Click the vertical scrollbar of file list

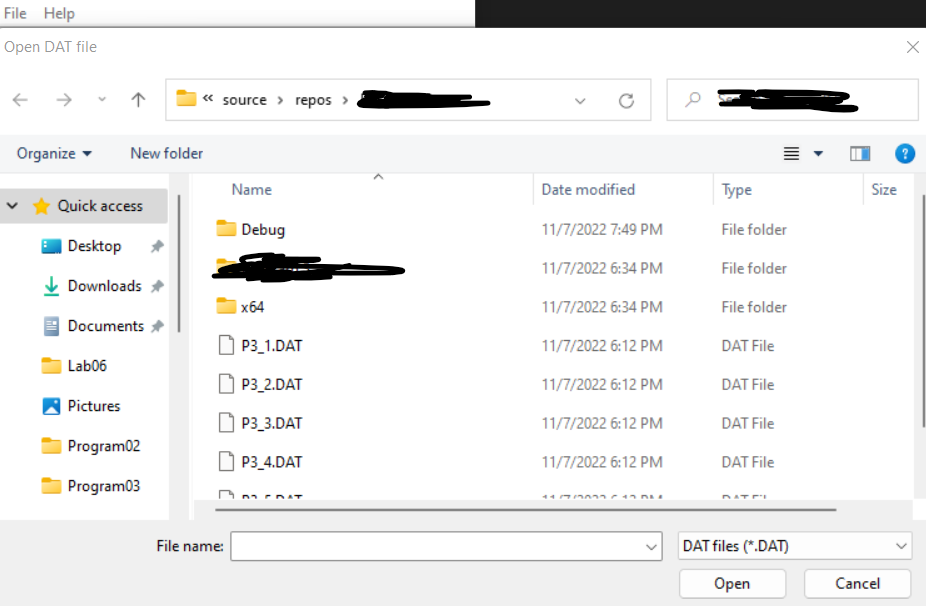point(923,310)
